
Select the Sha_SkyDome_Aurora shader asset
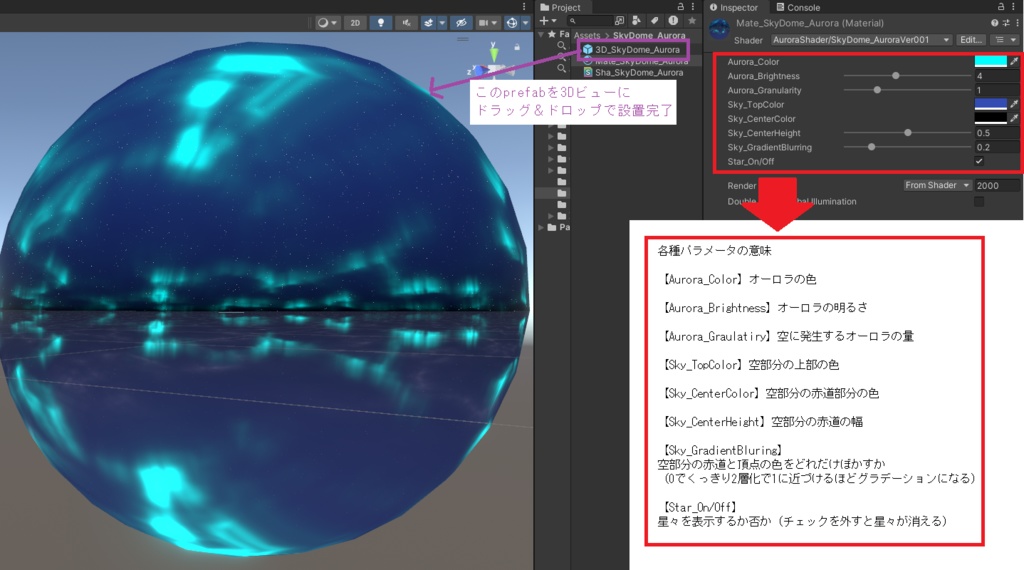point(633,72)
